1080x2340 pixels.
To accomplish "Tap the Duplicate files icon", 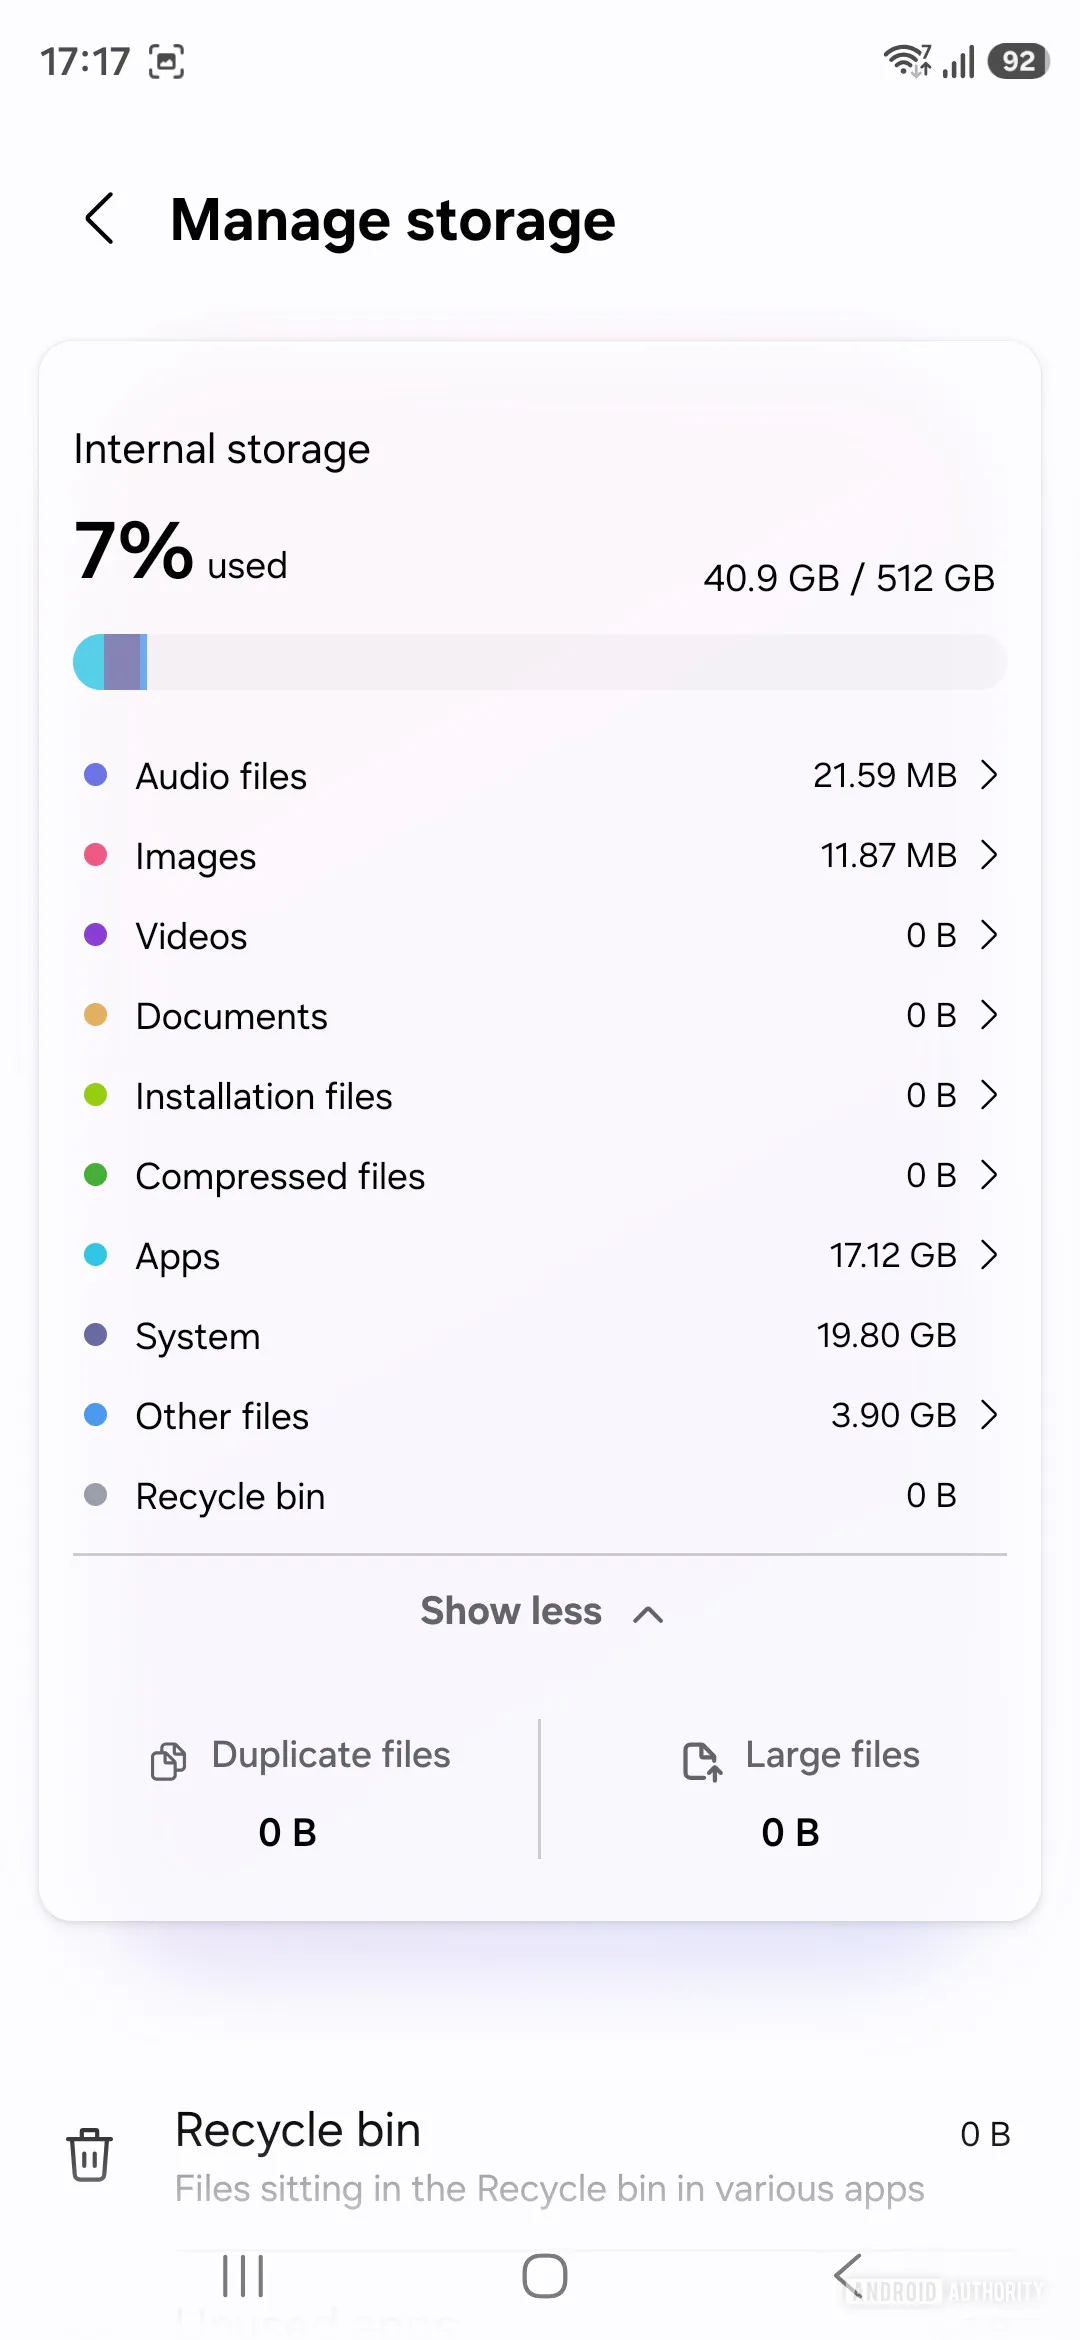I will coord(168,1760).
